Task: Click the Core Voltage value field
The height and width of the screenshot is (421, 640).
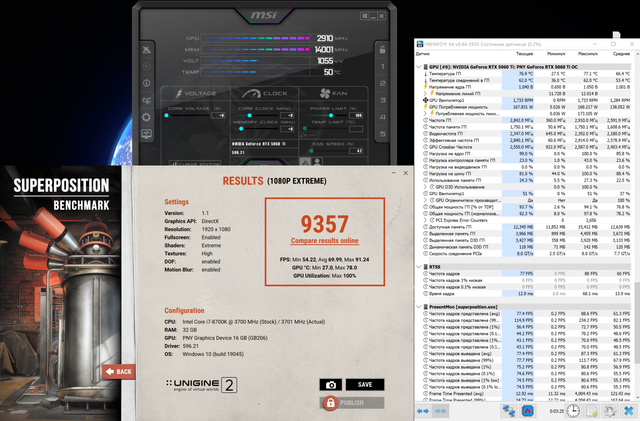Action: 218,116
